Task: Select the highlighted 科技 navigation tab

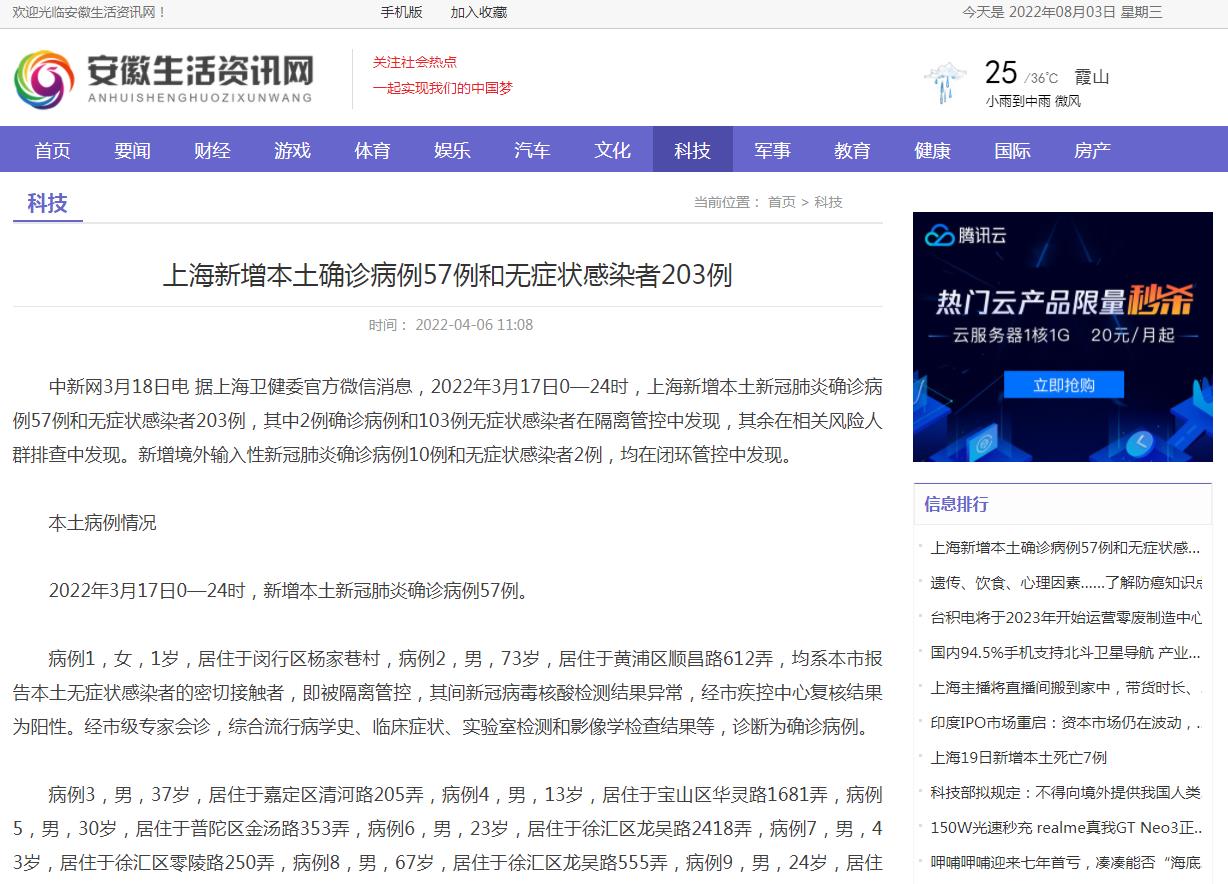Action: (693, 150)
